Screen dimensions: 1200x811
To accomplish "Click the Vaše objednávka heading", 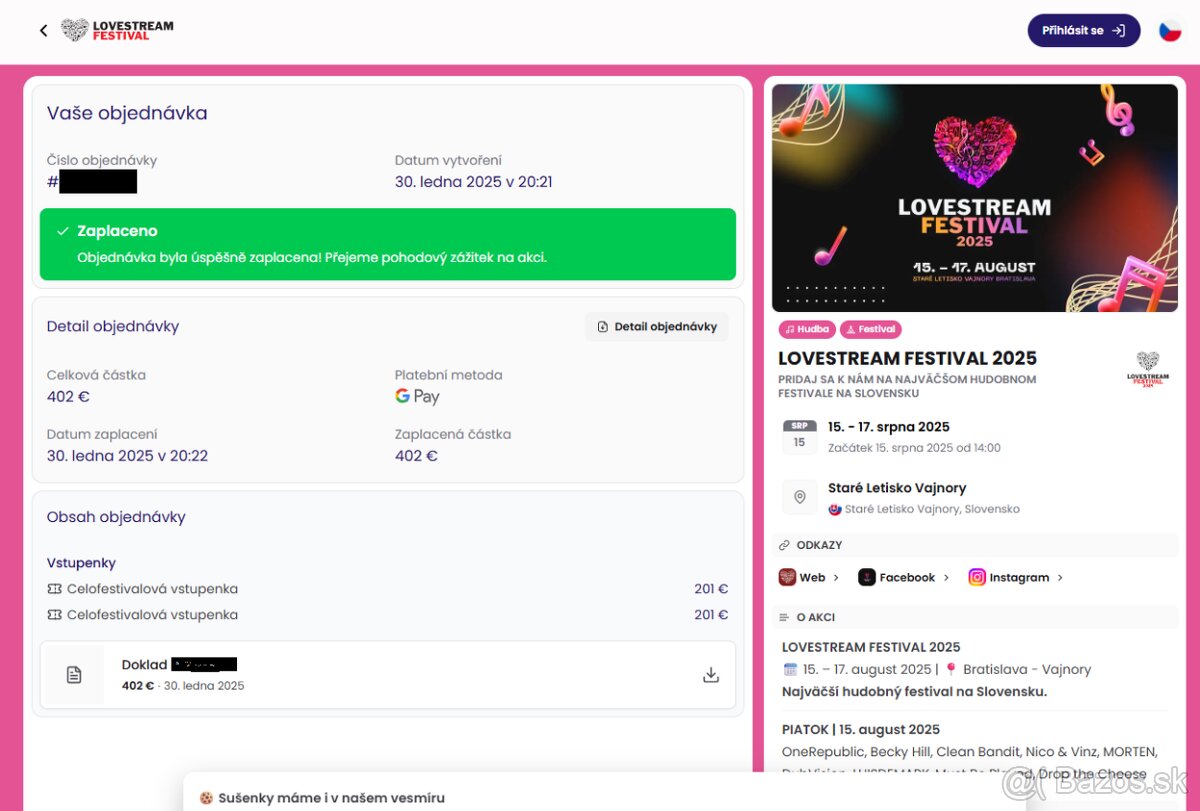I will coord(127,113).
